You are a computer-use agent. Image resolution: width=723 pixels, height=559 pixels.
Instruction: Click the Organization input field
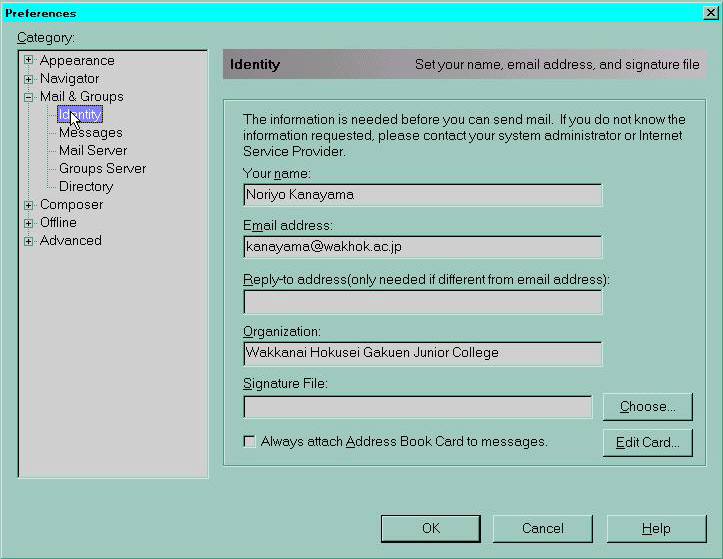422,353
